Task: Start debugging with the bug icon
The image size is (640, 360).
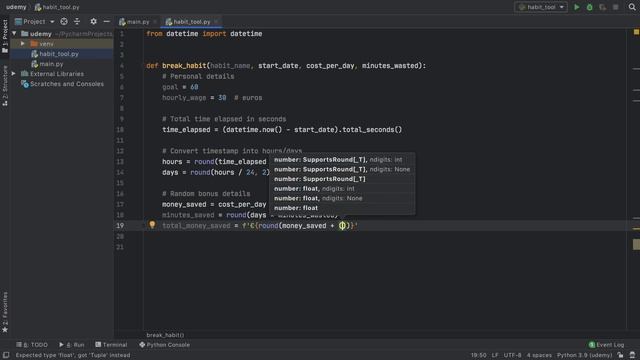Action: coord(589,7)
